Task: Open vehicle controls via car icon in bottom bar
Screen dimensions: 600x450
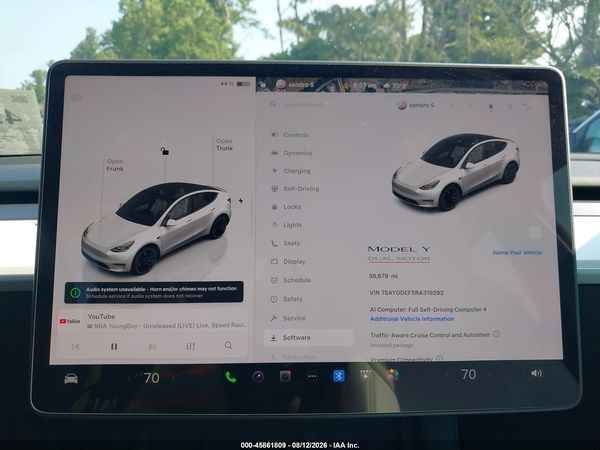Action: 71,378
